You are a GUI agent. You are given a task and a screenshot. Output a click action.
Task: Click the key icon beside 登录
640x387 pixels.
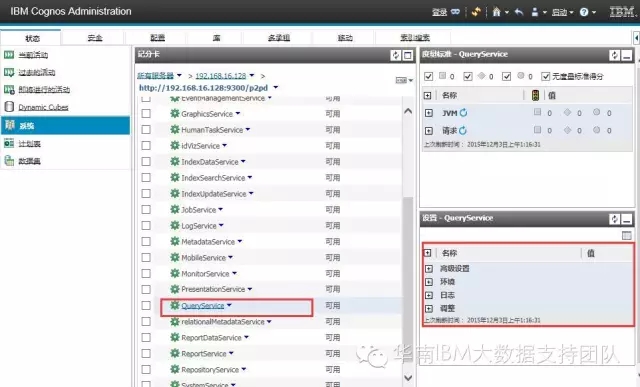point(455,12)
